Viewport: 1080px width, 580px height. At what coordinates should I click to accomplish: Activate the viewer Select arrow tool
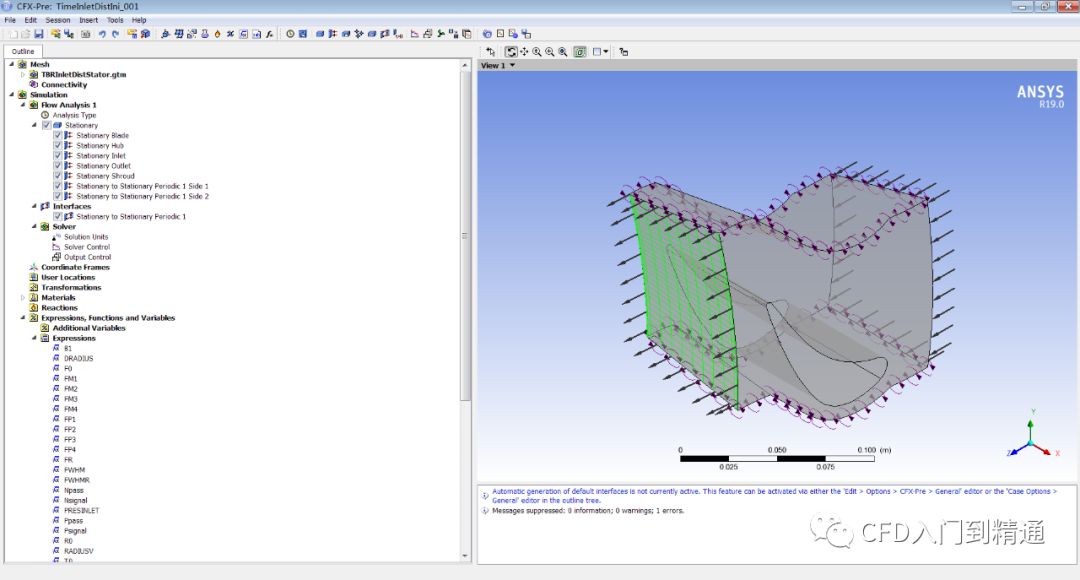[490, 52]
